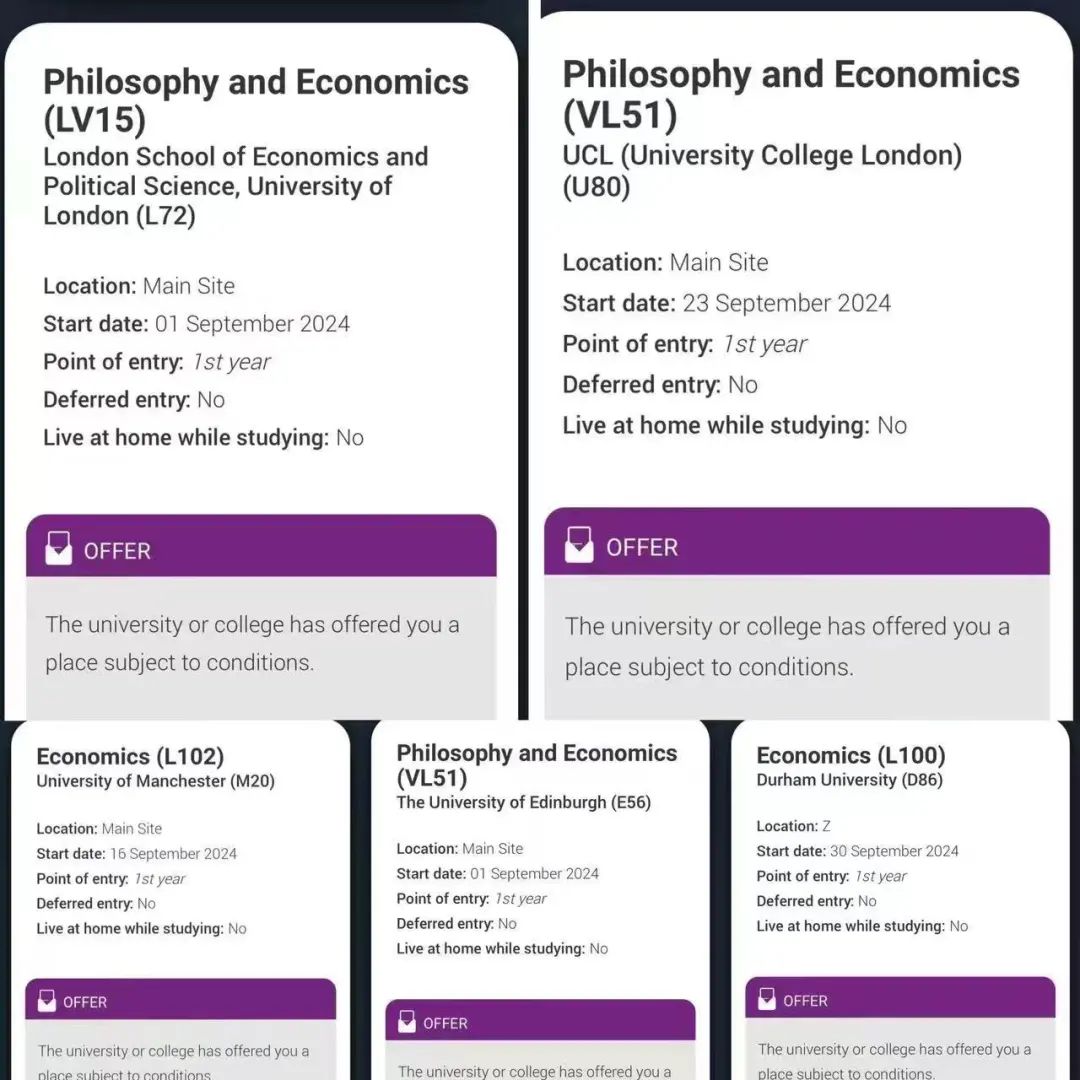Open the Philosophy and Economics (LV15) course title
The image size is (1080, 1080).
point(256,100)
